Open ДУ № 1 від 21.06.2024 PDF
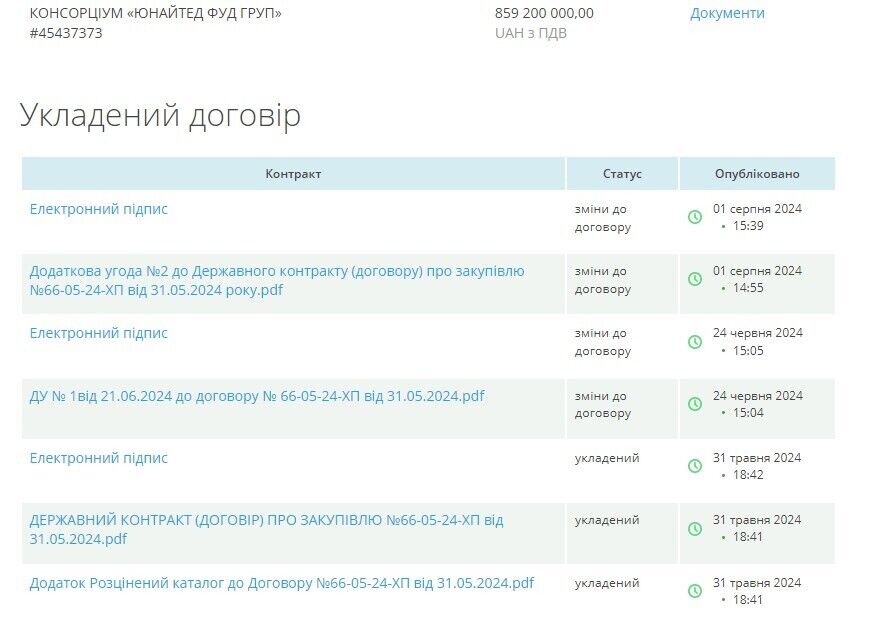Viewport: 874px width, 619px height. coord(257,396)
